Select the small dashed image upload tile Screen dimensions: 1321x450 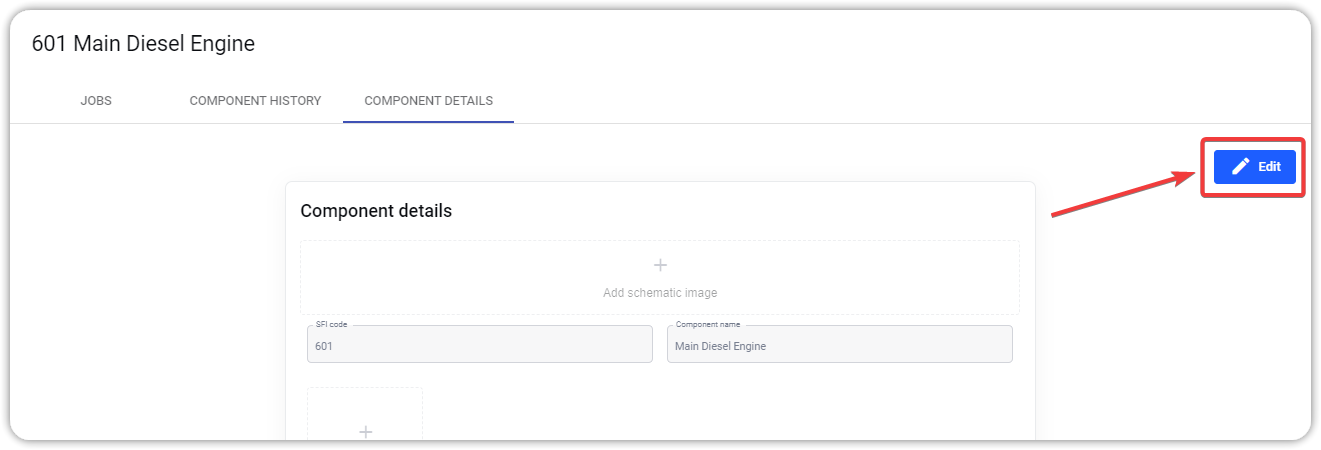[x=365, y=414]
